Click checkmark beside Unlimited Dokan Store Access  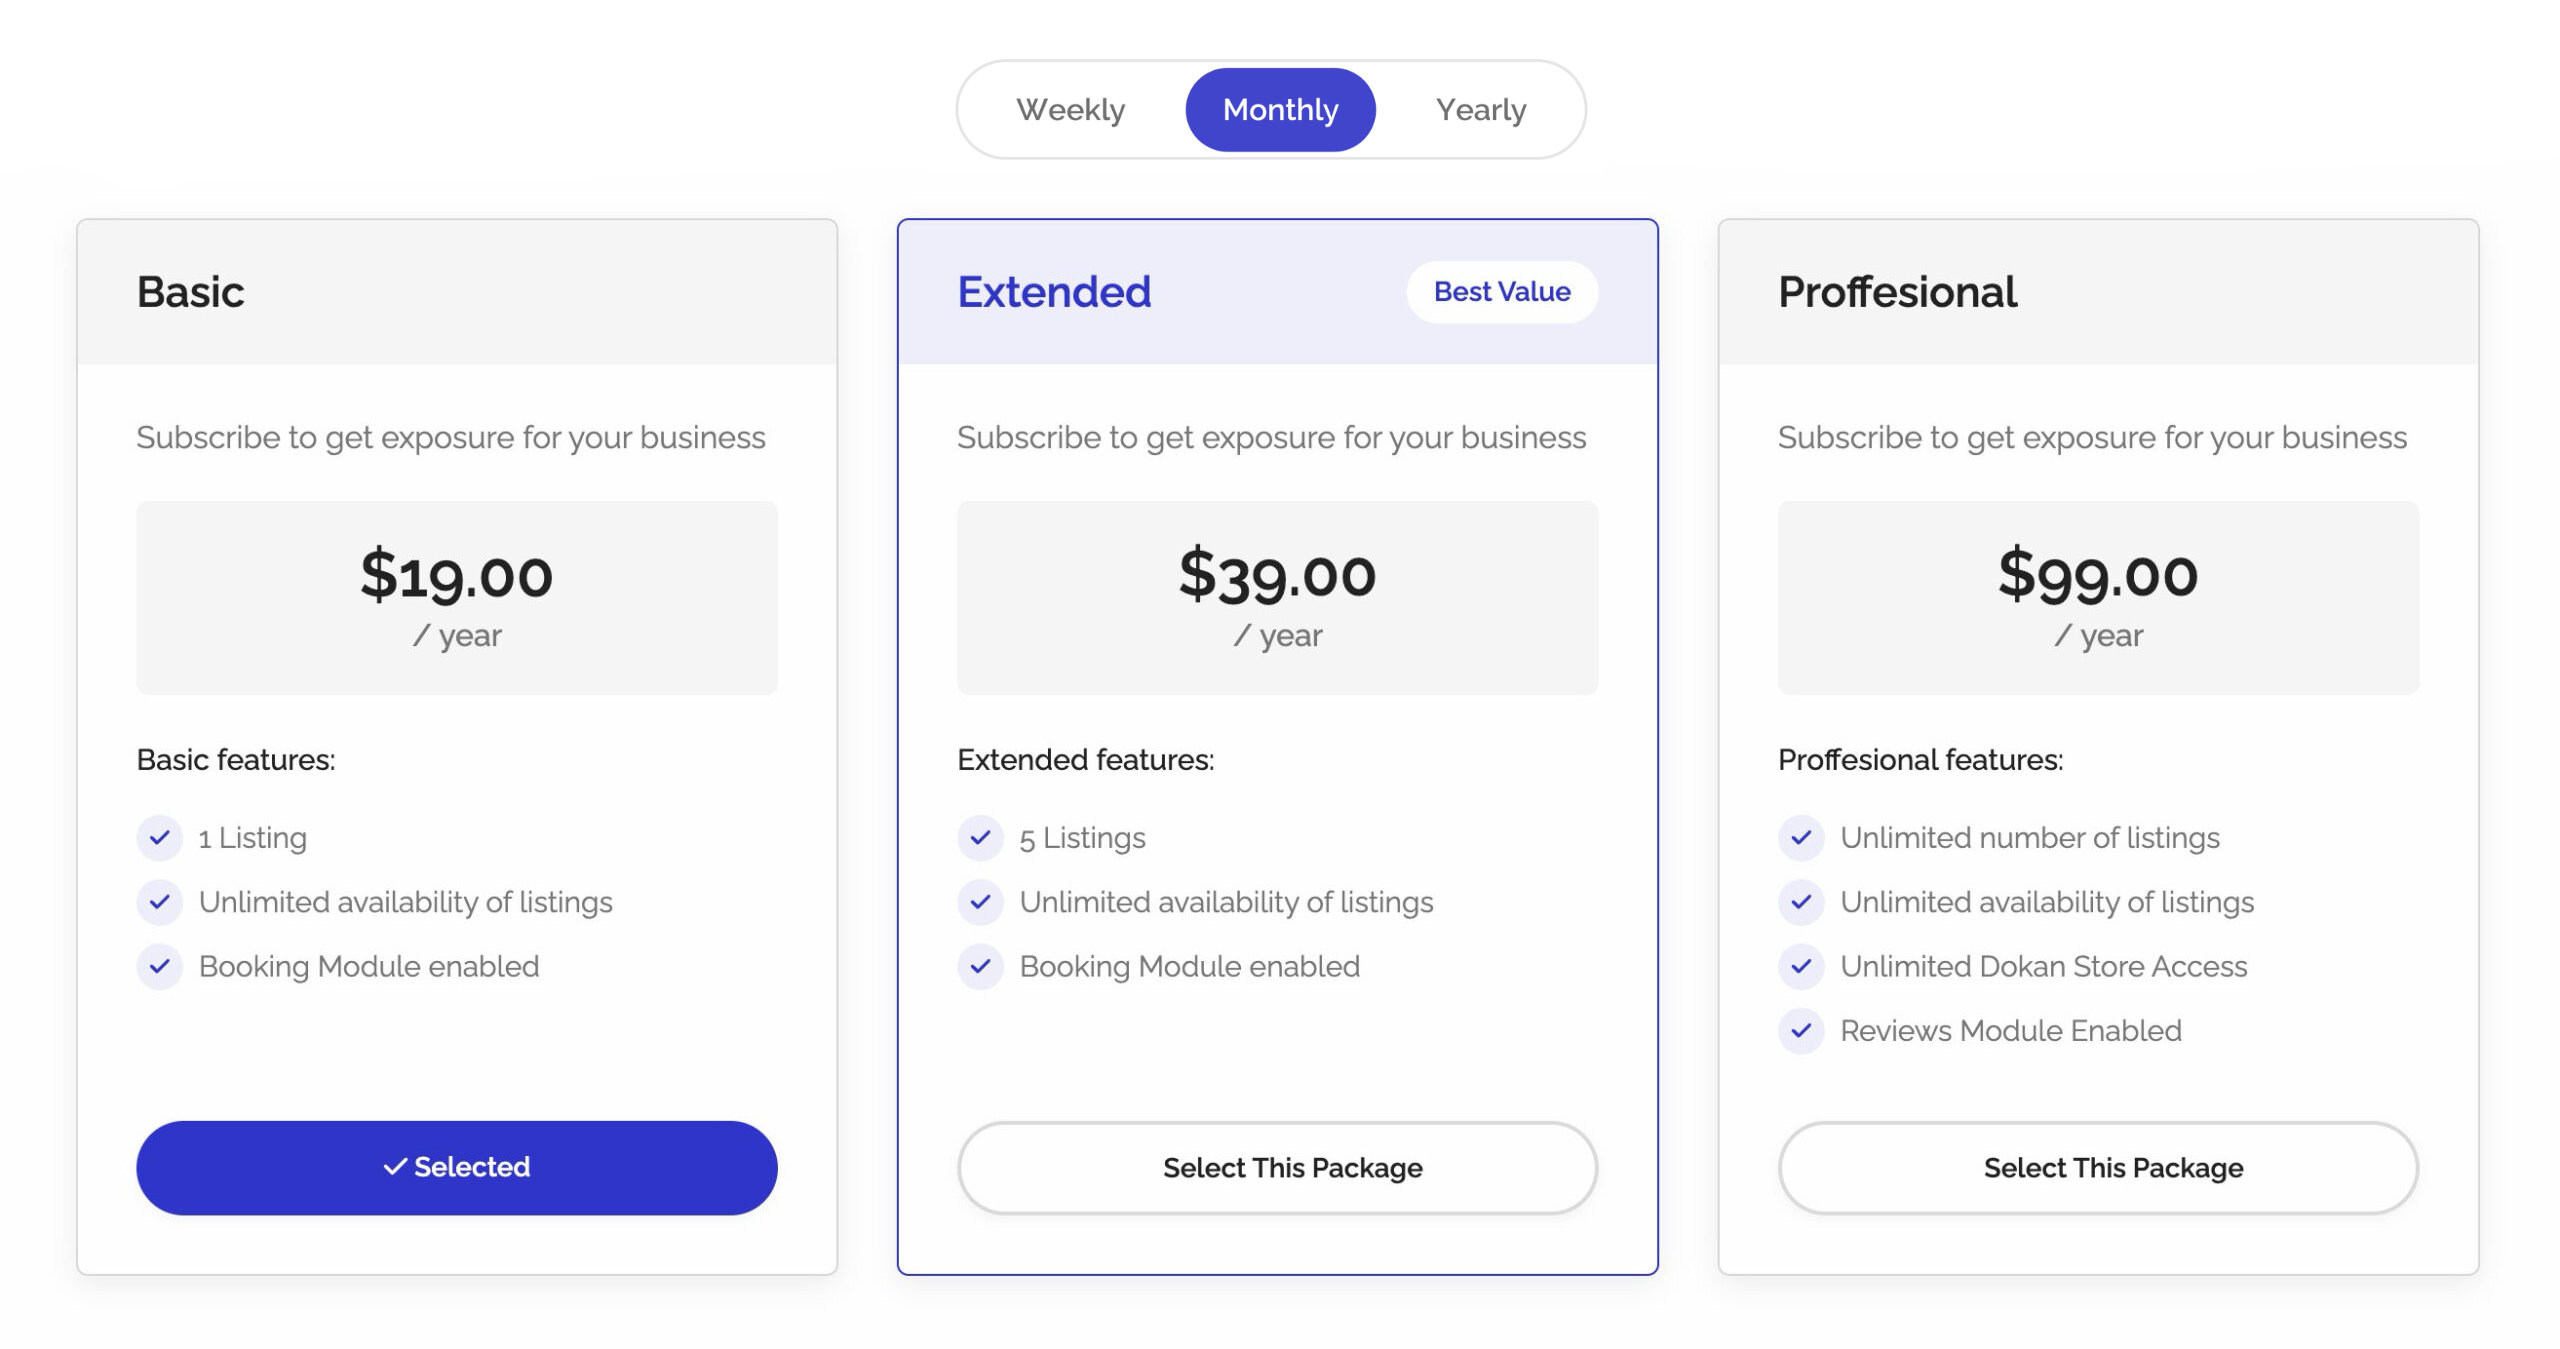1801,967
